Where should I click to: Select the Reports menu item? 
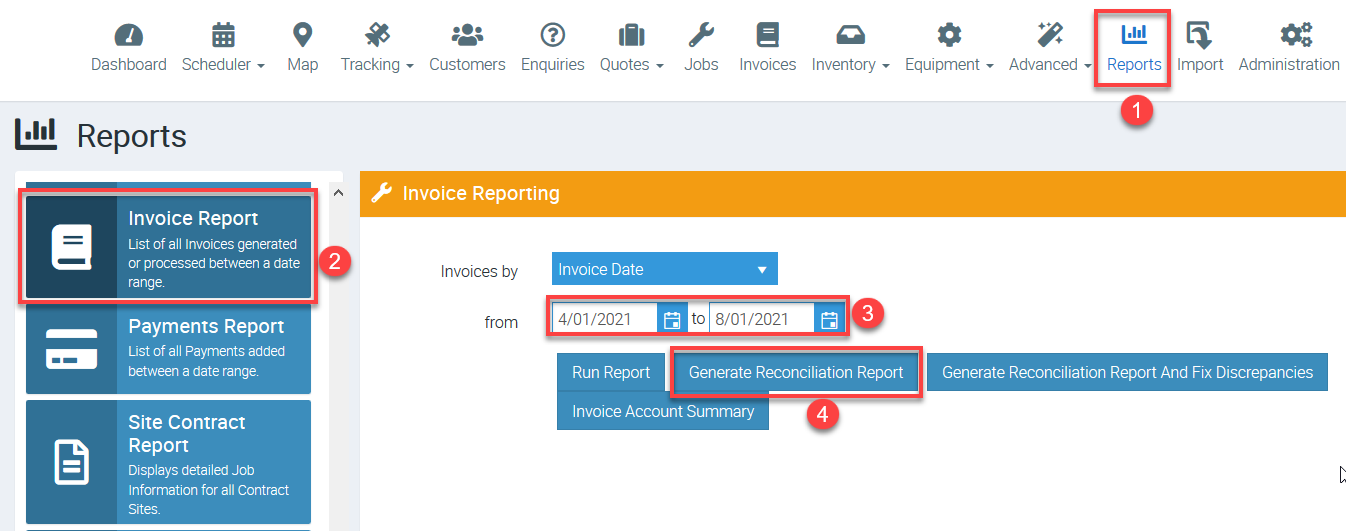tap(1134, 48)
